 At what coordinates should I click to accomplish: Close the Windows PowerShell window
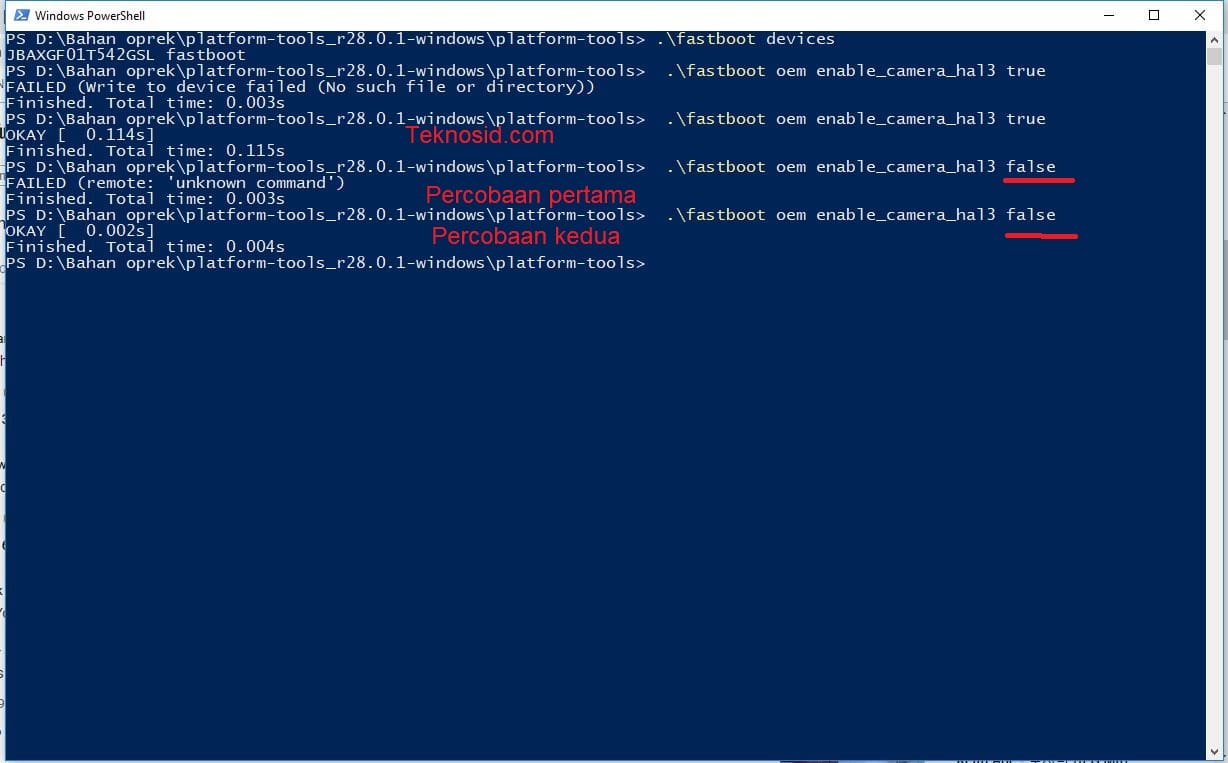pos(1200,15)
